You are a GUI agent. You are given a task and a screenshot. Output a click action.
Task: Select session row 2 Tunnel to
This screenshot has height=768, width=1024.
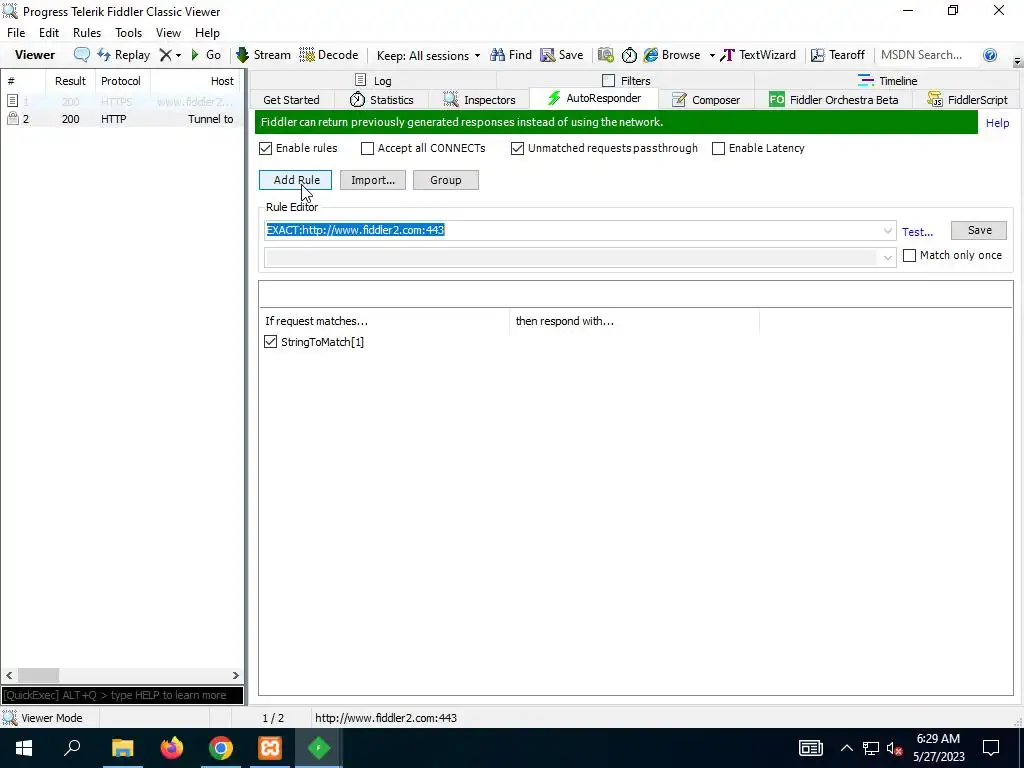(x=122, y=119)
